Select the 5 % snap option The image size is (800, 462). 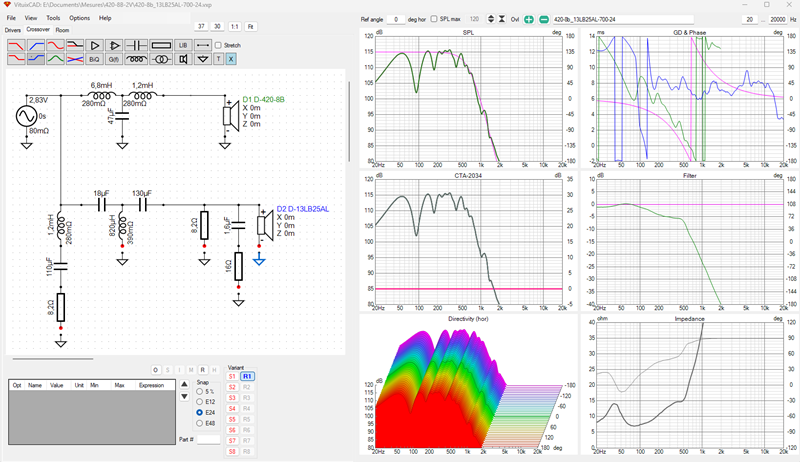[x=199, y=392]
